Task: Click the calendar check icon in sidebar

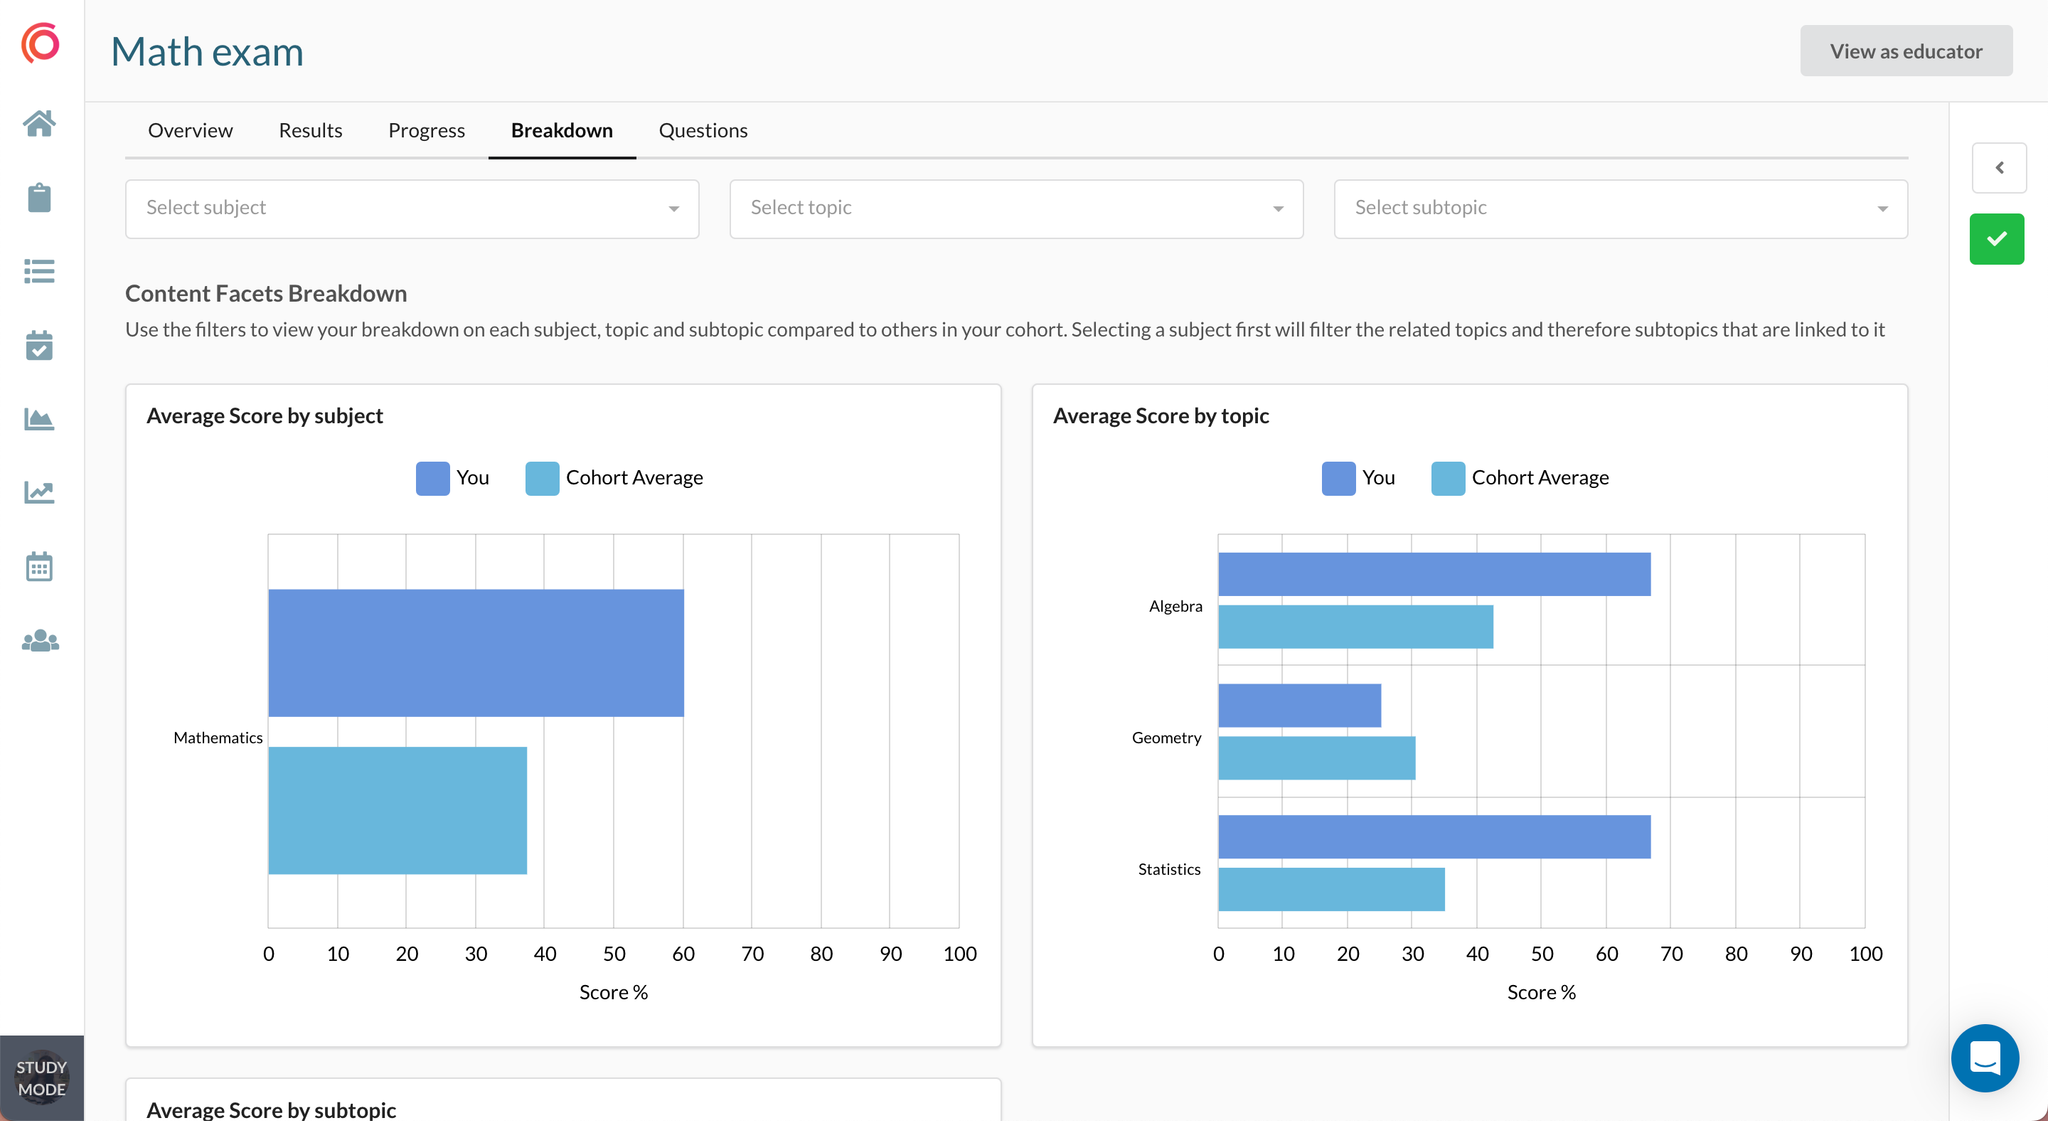Action: coord(39,346)
